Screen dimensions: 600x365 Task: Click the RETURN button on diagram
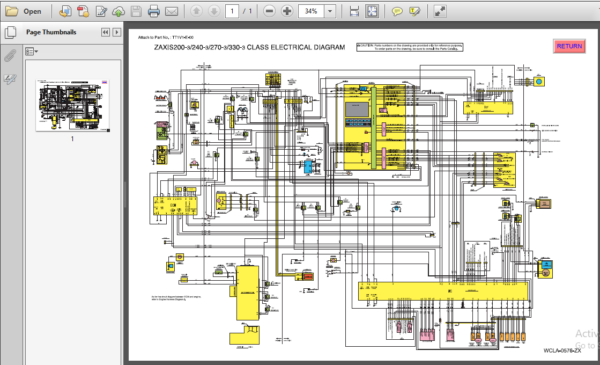tap(569, 46)
